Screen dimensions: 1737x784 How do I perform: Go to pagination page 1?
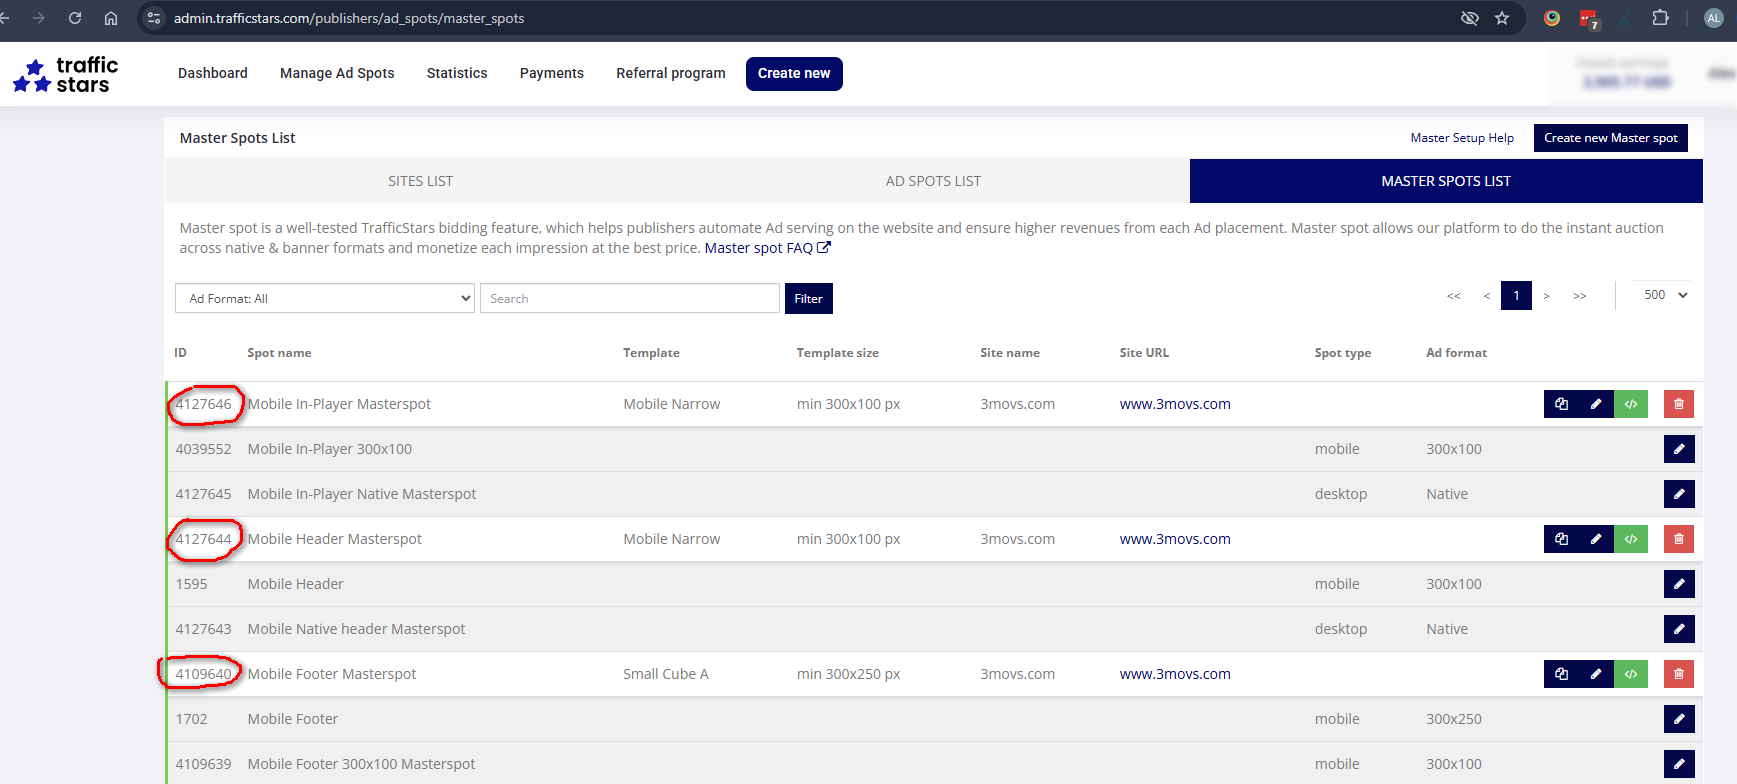click(1516, 295)
